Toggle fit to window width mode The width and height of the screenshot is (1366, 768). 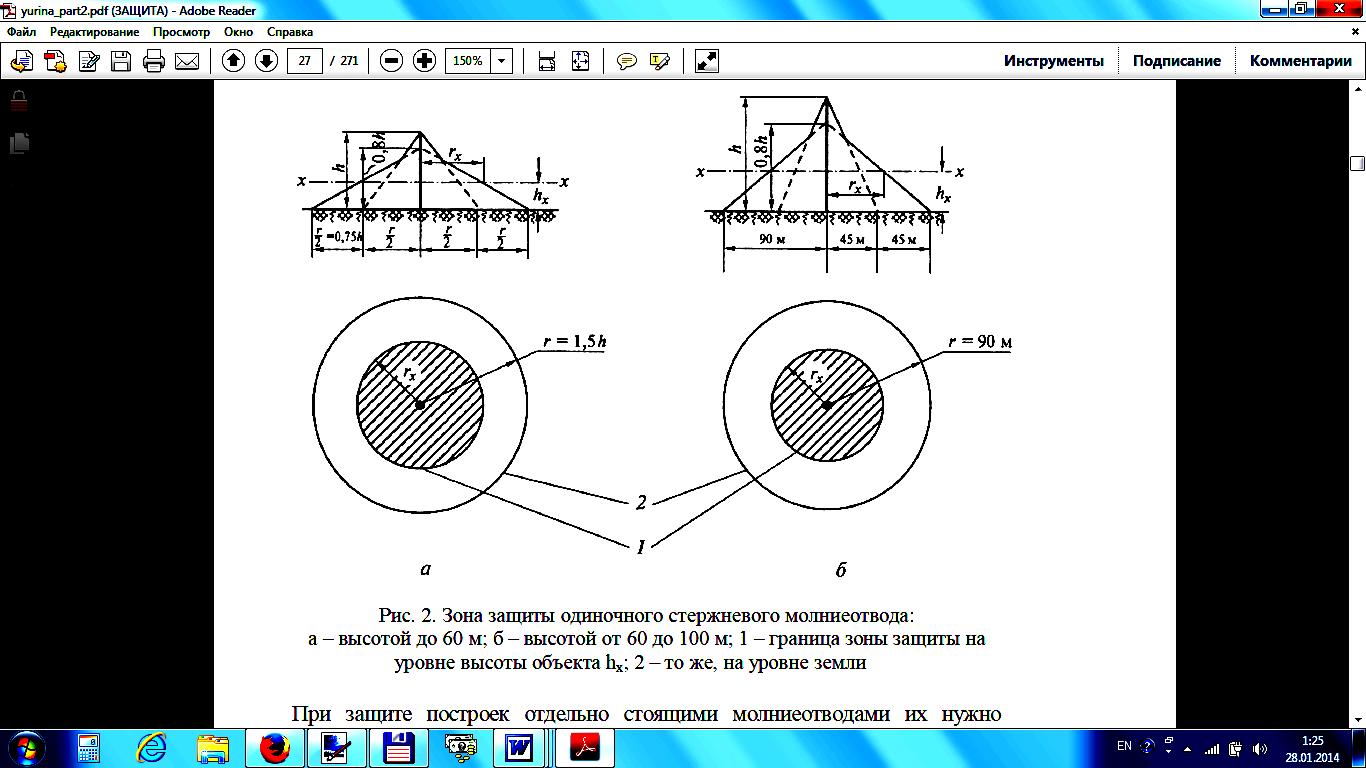coord(547,61)
